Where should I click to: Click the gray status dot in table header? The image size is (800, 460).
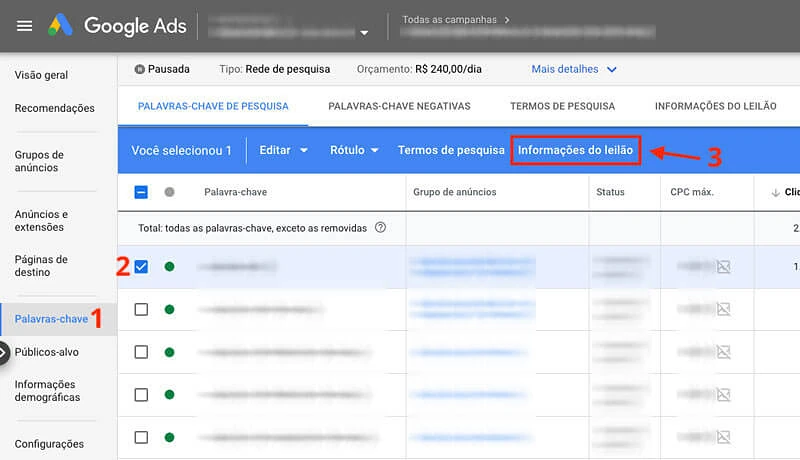point(169,192)
